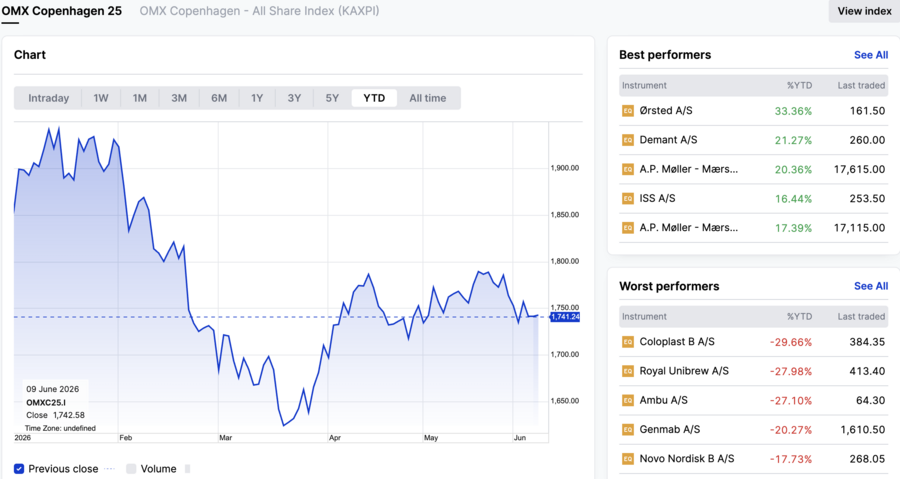
Task: Select the YTD chart range
Action: click(x=374, y=98)
